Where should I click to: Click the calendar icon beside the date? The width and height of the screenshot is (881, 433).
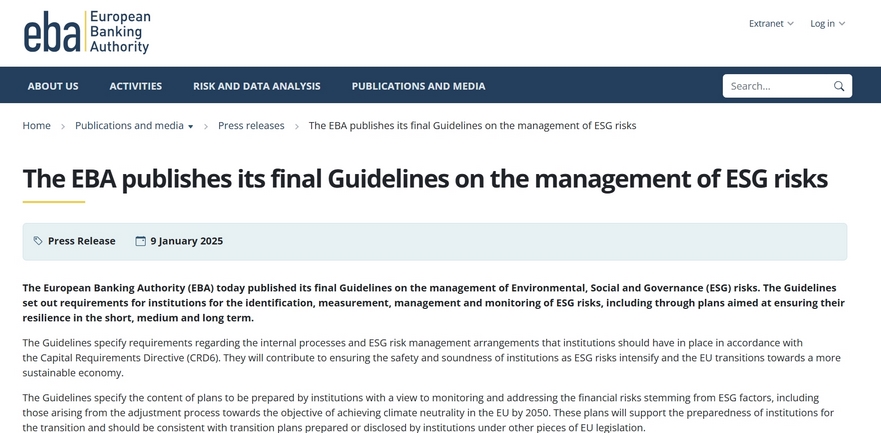tap(141, 241)
